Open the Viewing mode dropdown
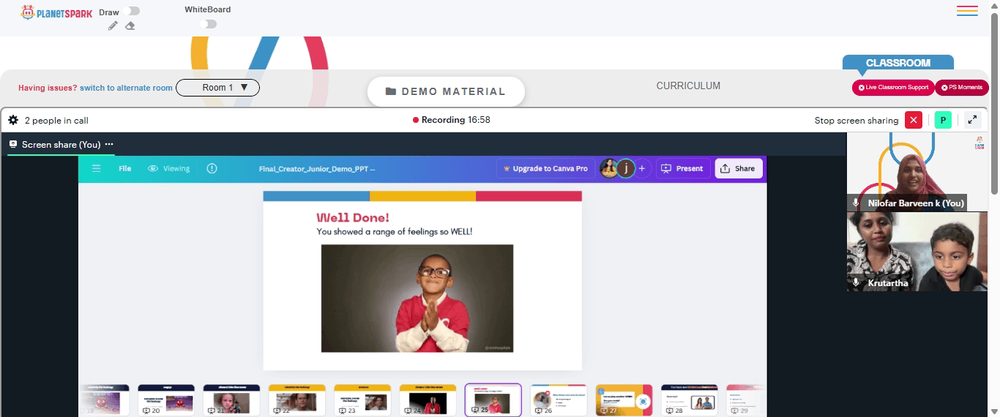This screenshot has height=417, width=1000. (169, 168)
